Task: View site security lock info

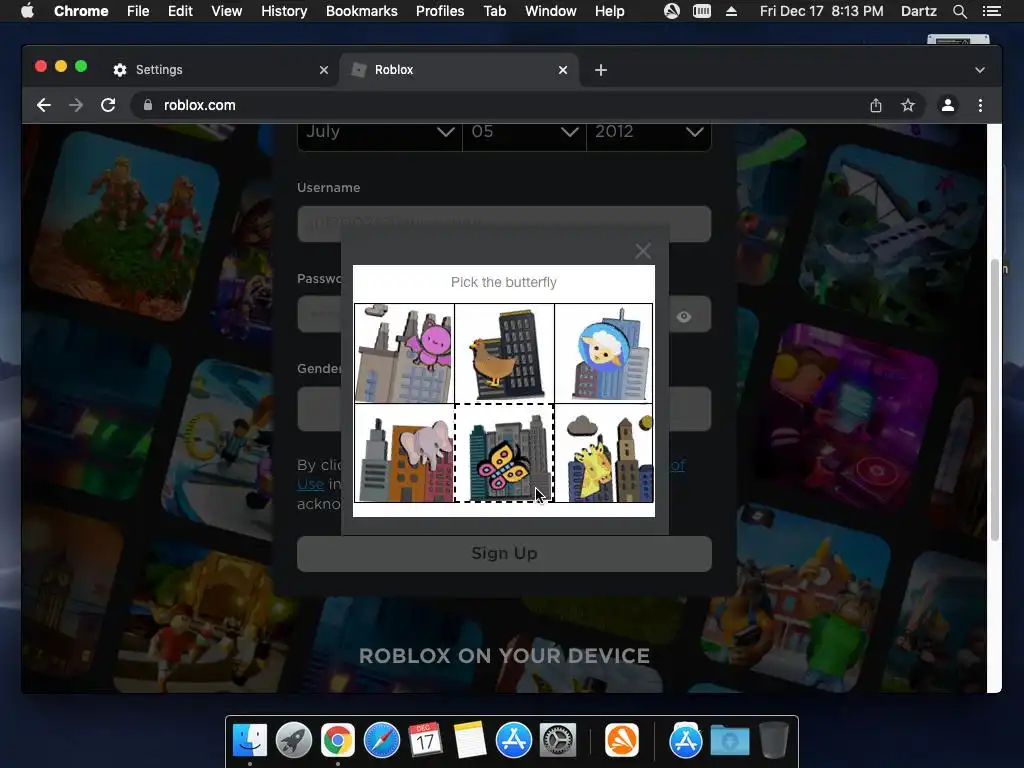Action: point(148,105)
